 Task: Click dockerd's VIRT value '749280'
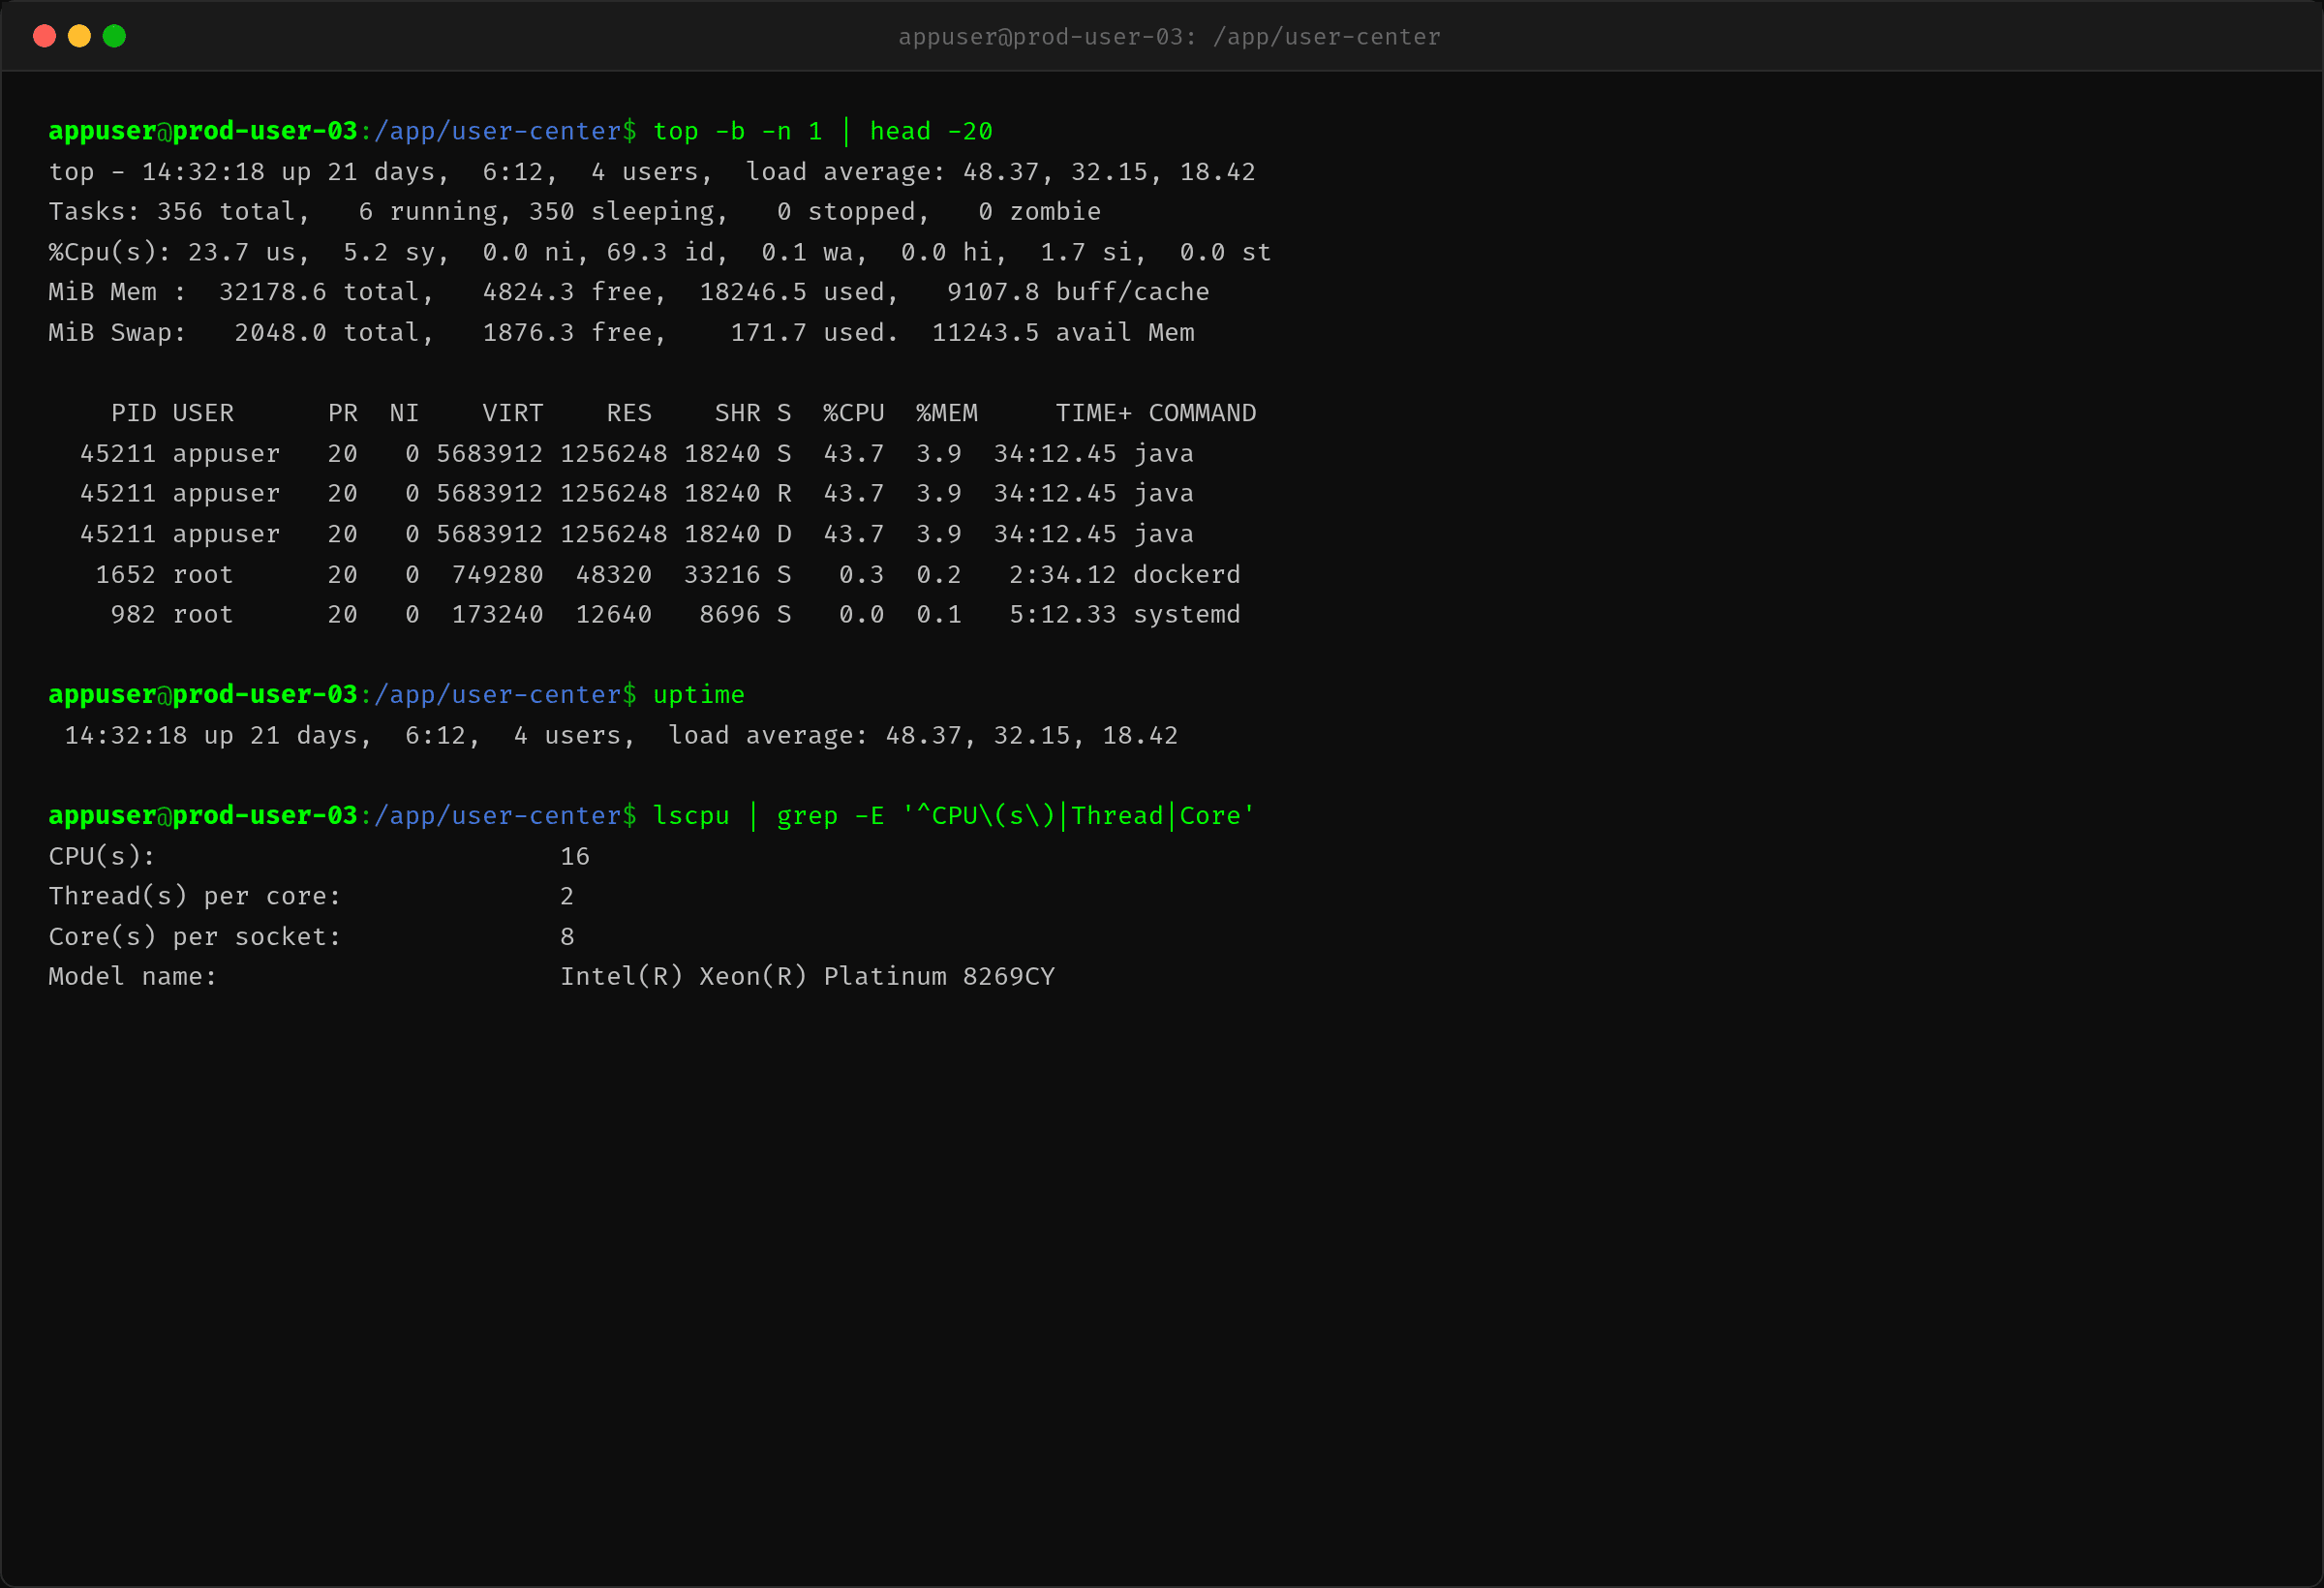pos(498,575)
